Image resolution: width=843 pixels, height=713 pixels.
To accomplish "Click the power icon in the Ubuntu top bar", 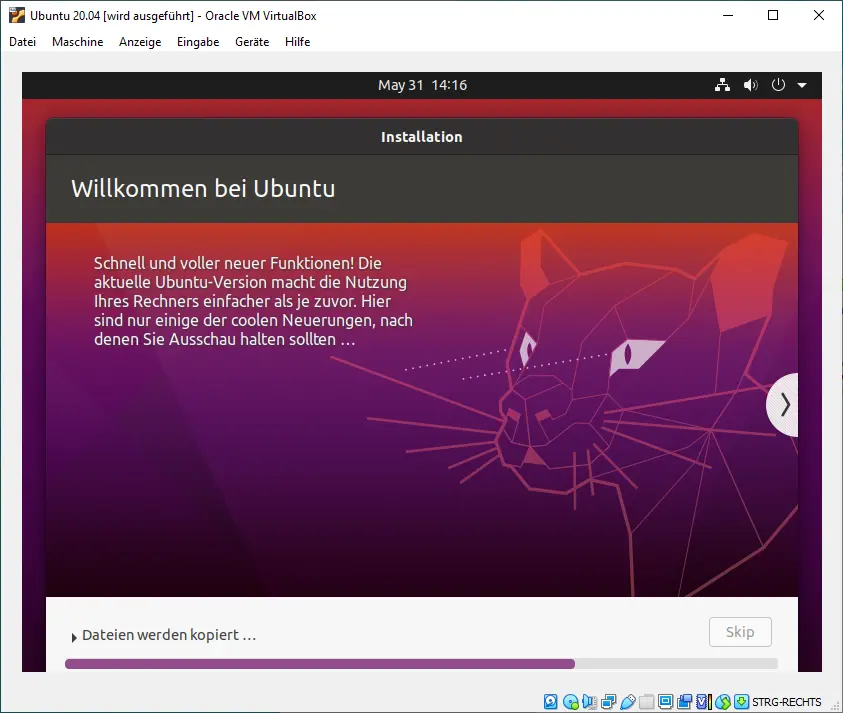I will click(779, 85).
